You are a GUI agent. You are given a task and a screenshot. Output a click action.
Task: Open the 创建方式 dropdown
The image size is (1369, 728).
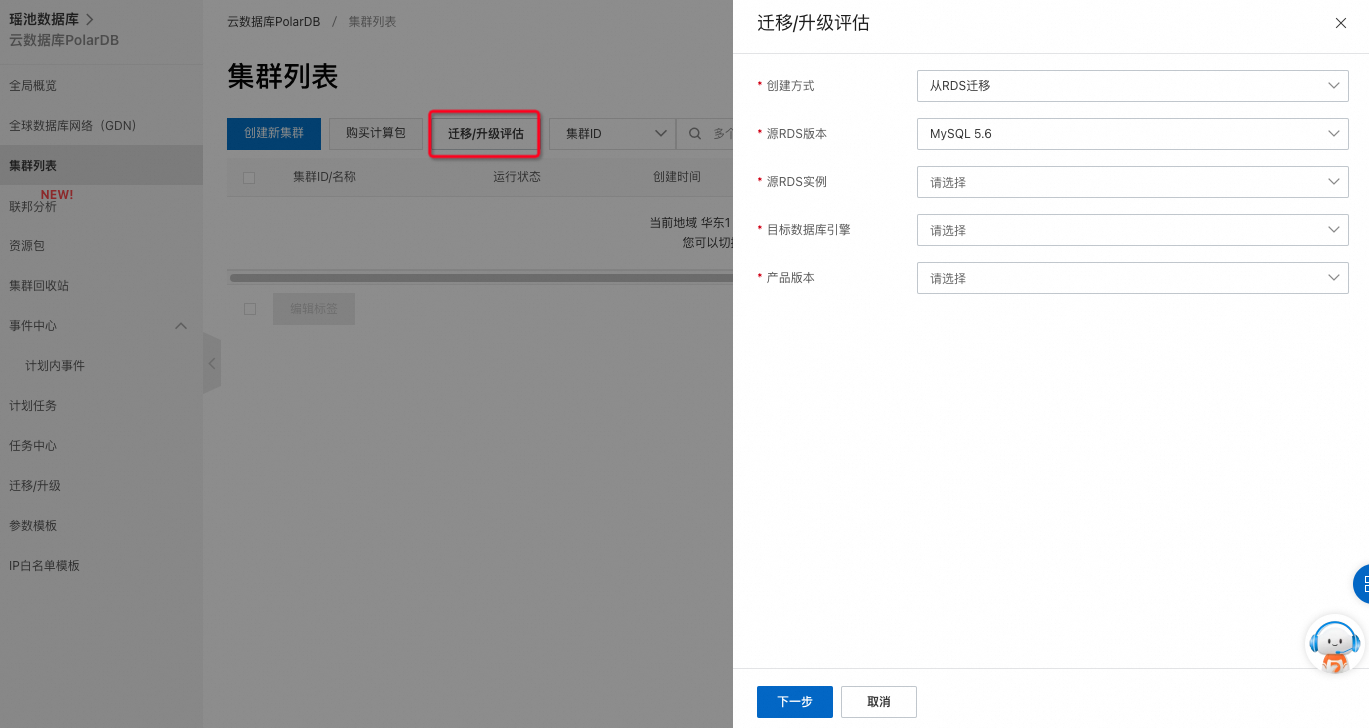(x=1132, y=86)
